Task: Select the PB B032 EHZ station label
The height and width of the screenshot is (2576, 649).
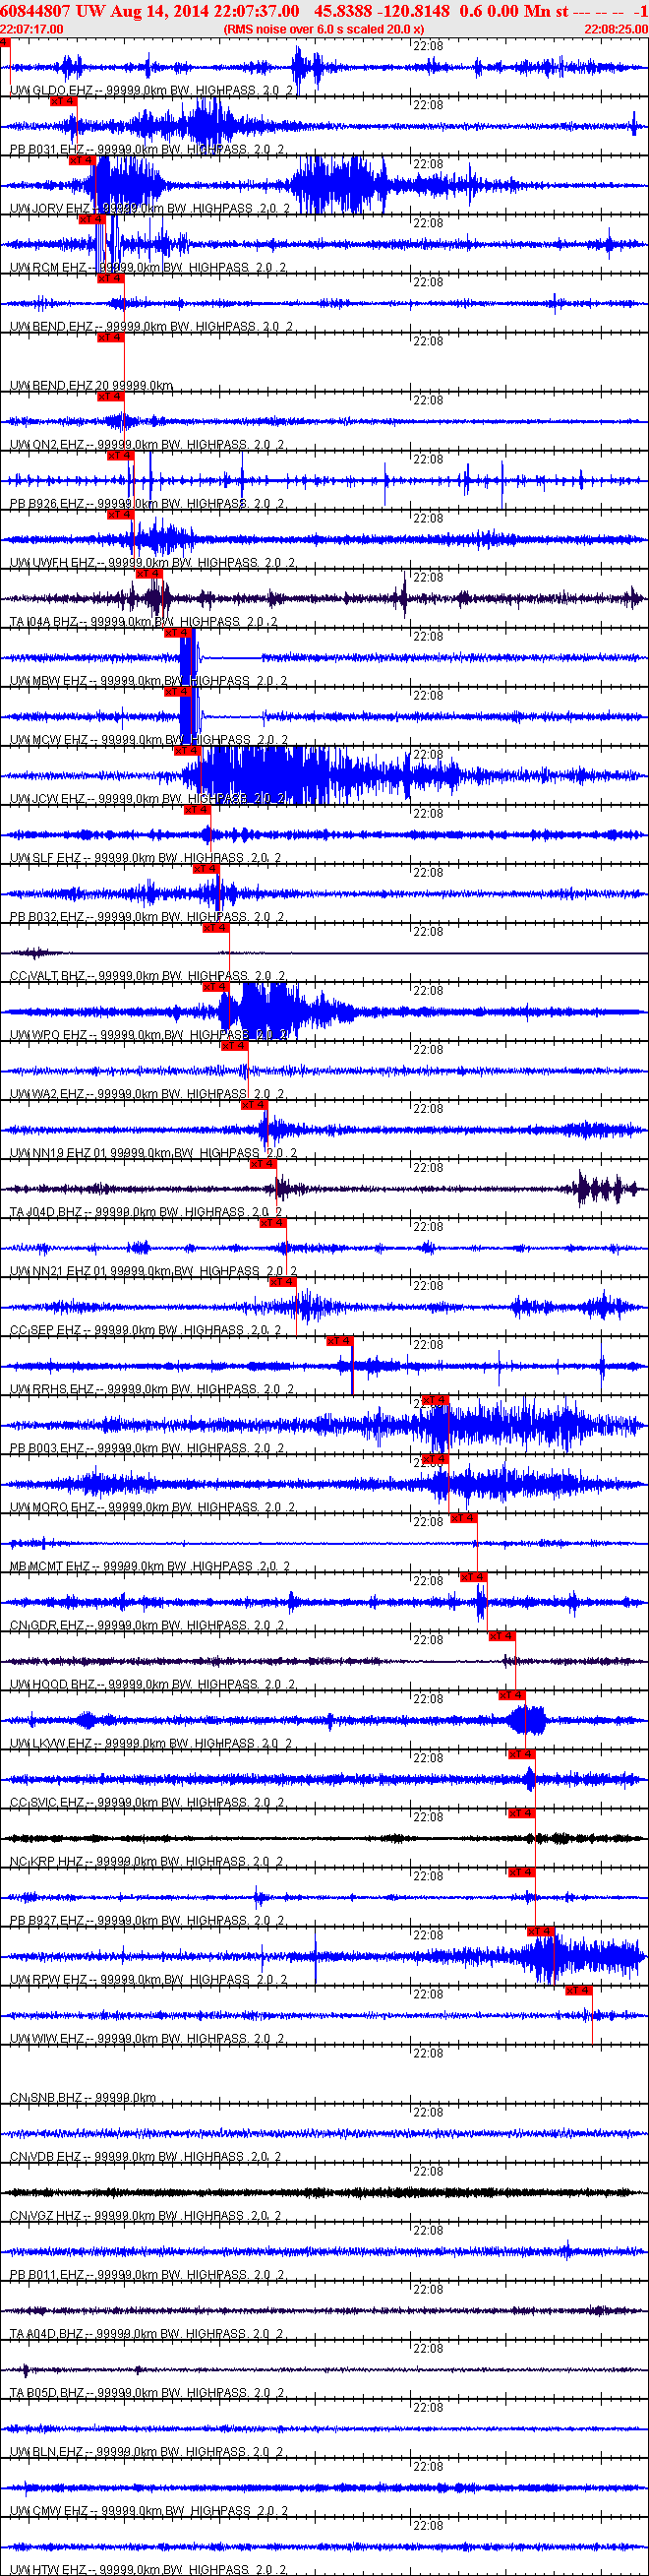Action: point(147,916)
